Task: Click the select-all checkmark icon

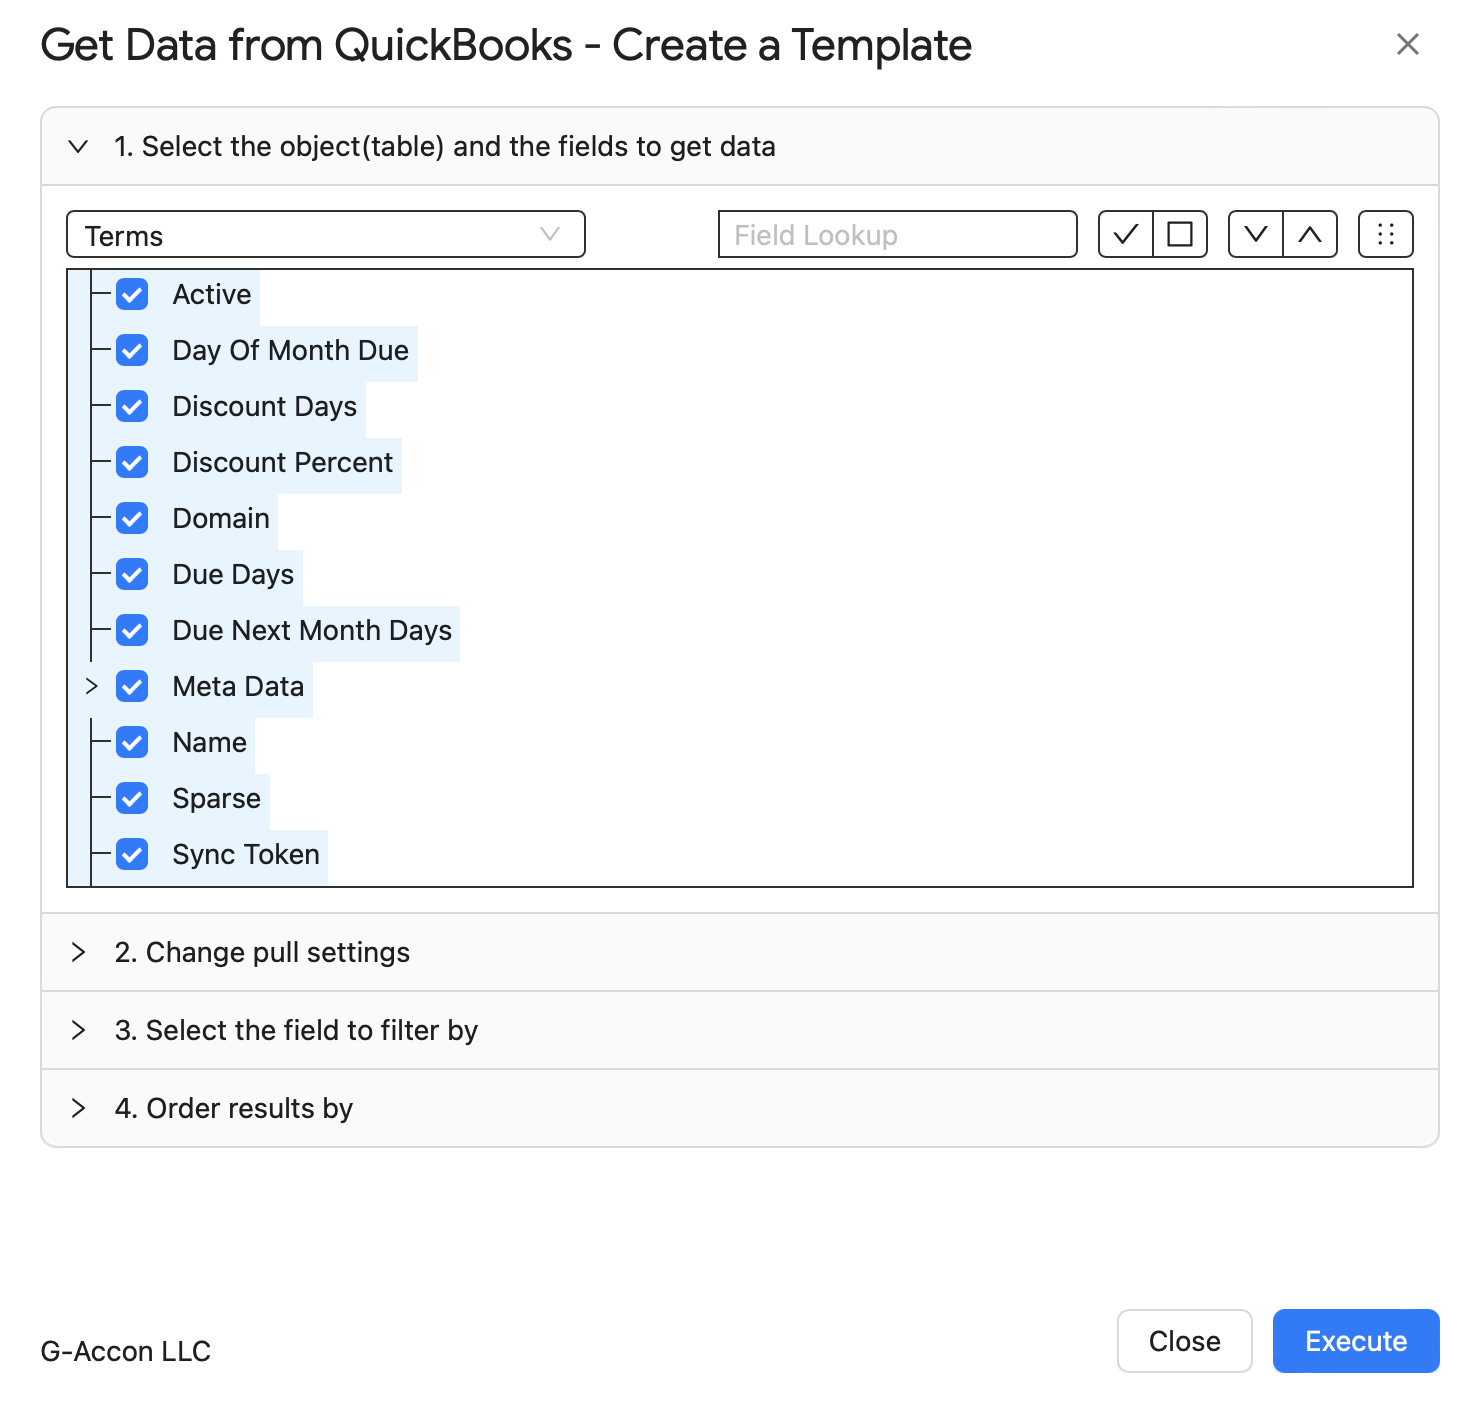Action: pyautogui.click(x=1126, y=234)
